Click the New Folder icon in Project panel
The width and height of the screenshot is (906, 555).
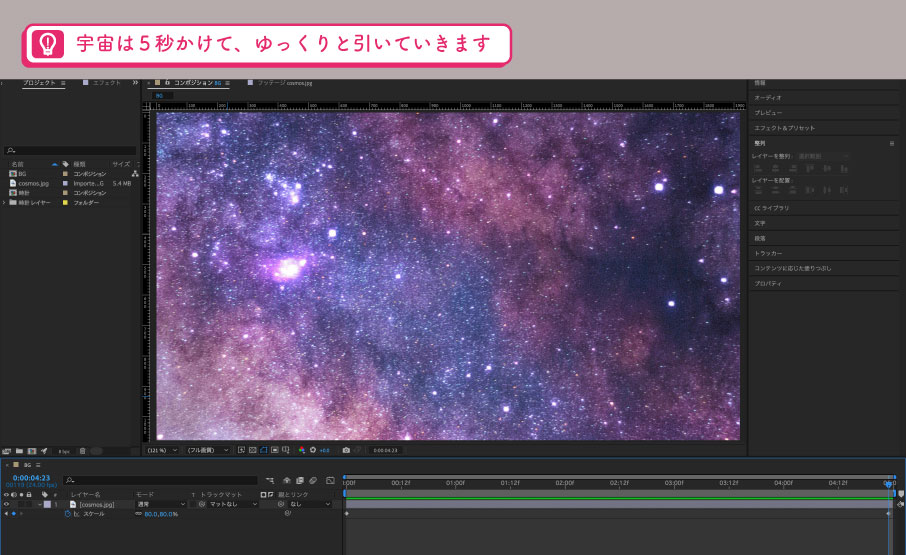pyautogui.click(x=20, y=451)
